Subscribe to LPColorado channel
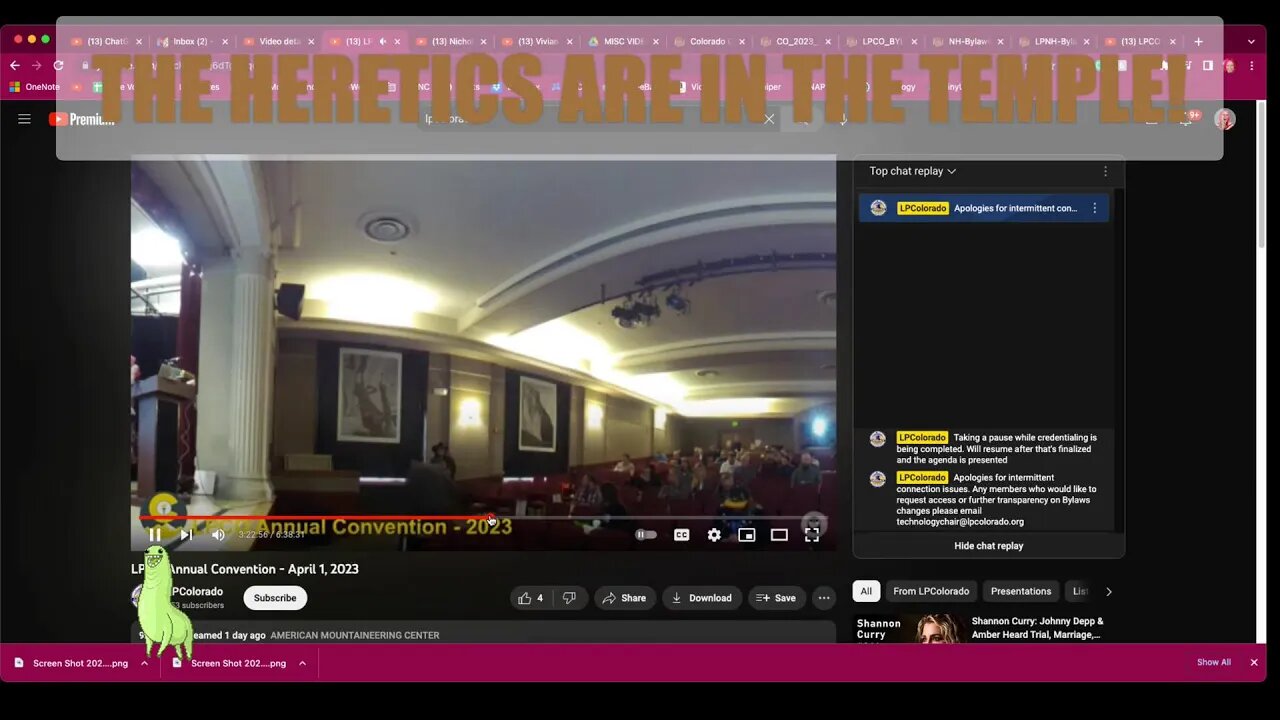The height and width of the screenshot is (720, 1280). (275, 598)
